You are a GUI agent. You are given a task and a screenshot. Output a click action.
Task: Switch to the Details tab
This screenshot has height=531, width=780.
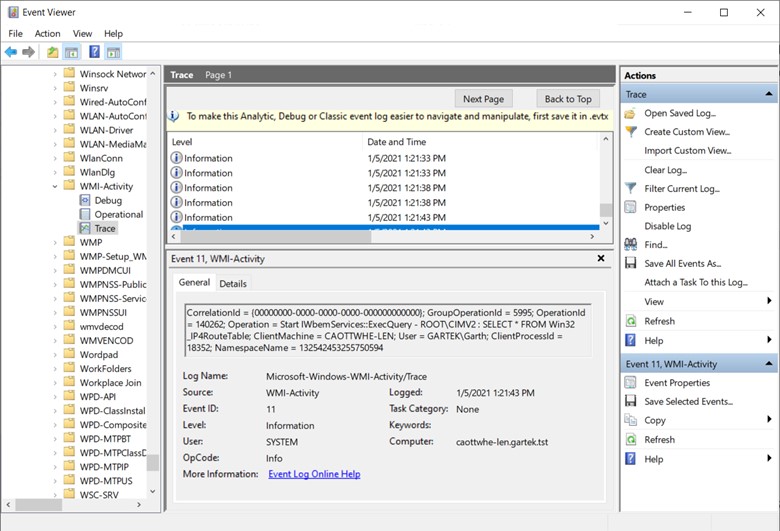pos(232,284)
